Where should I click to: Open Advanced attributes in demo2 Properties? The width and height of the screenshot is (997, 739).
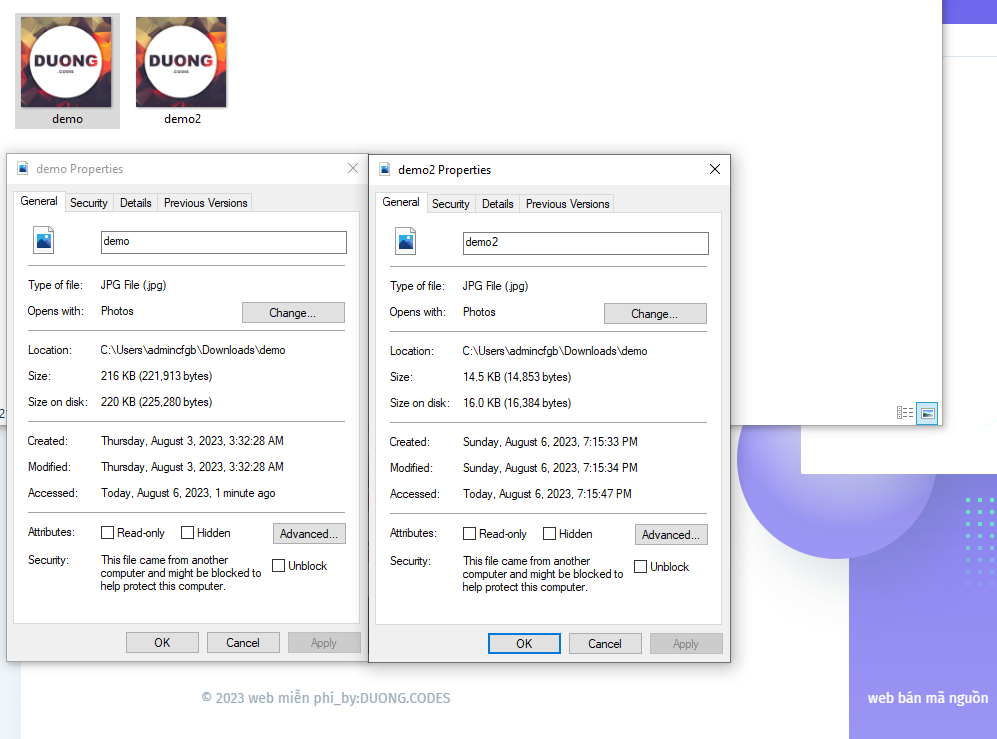[671, 535]
